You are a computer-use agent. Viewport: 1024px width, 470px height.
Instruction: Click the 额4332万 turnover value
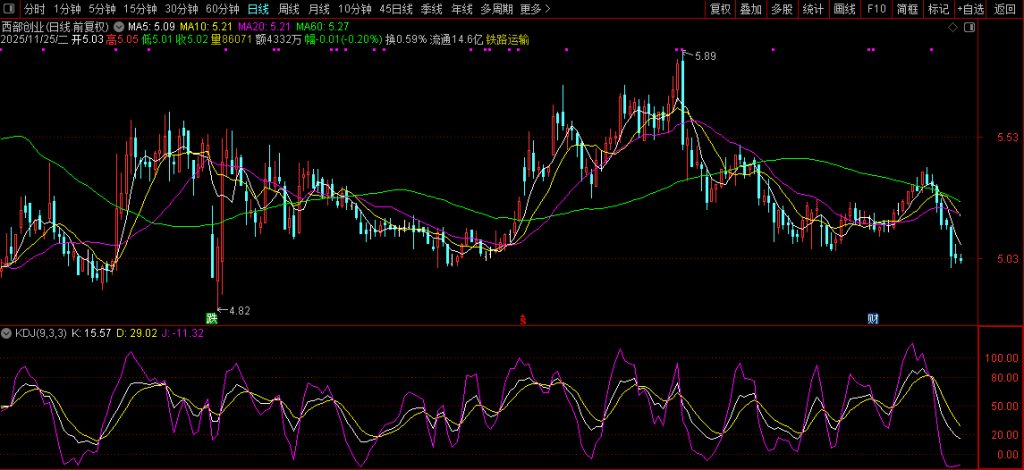[x=279, y=40]
